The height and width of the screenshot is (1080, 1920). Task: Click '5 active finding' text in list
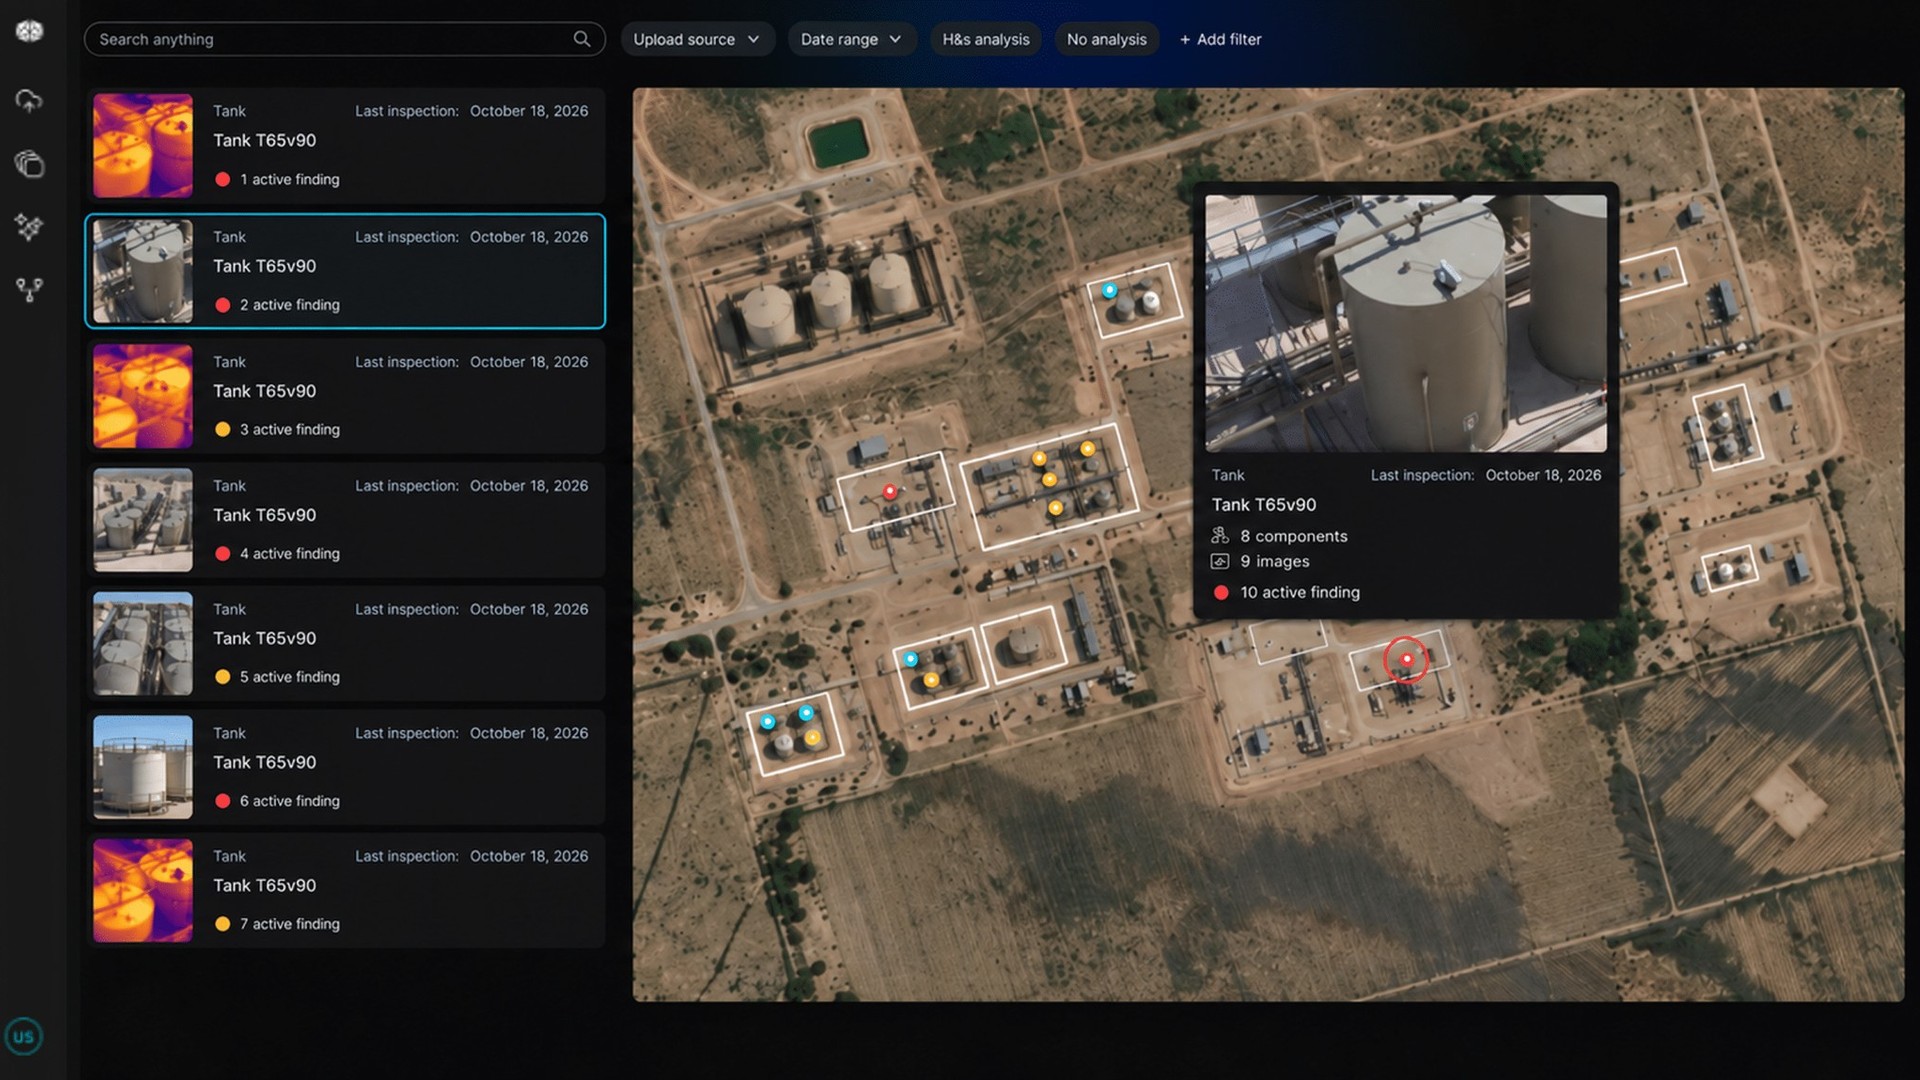289,677
